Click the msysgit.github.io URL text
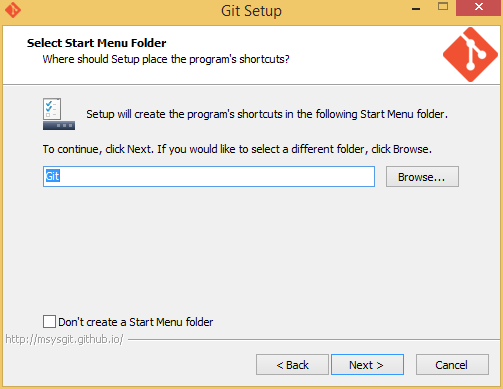 point(64,339)
